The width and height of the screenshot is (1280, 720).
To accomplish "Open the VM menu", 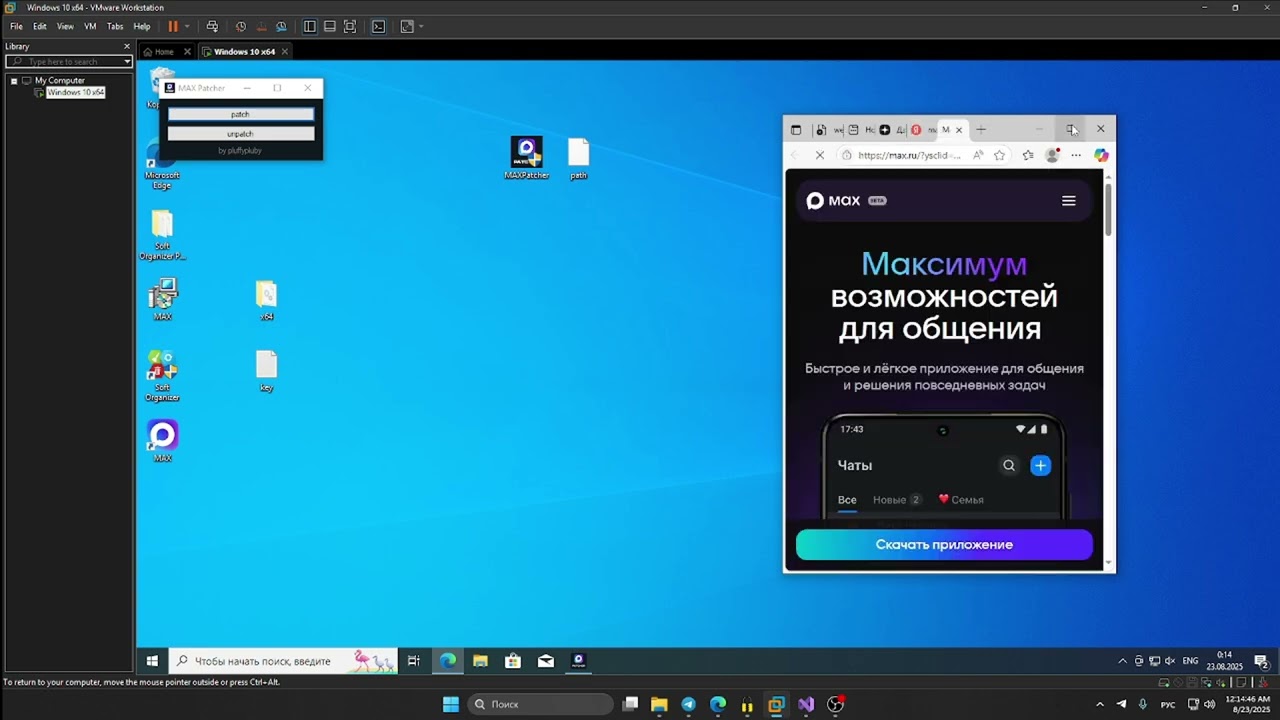I will [90, 27].
